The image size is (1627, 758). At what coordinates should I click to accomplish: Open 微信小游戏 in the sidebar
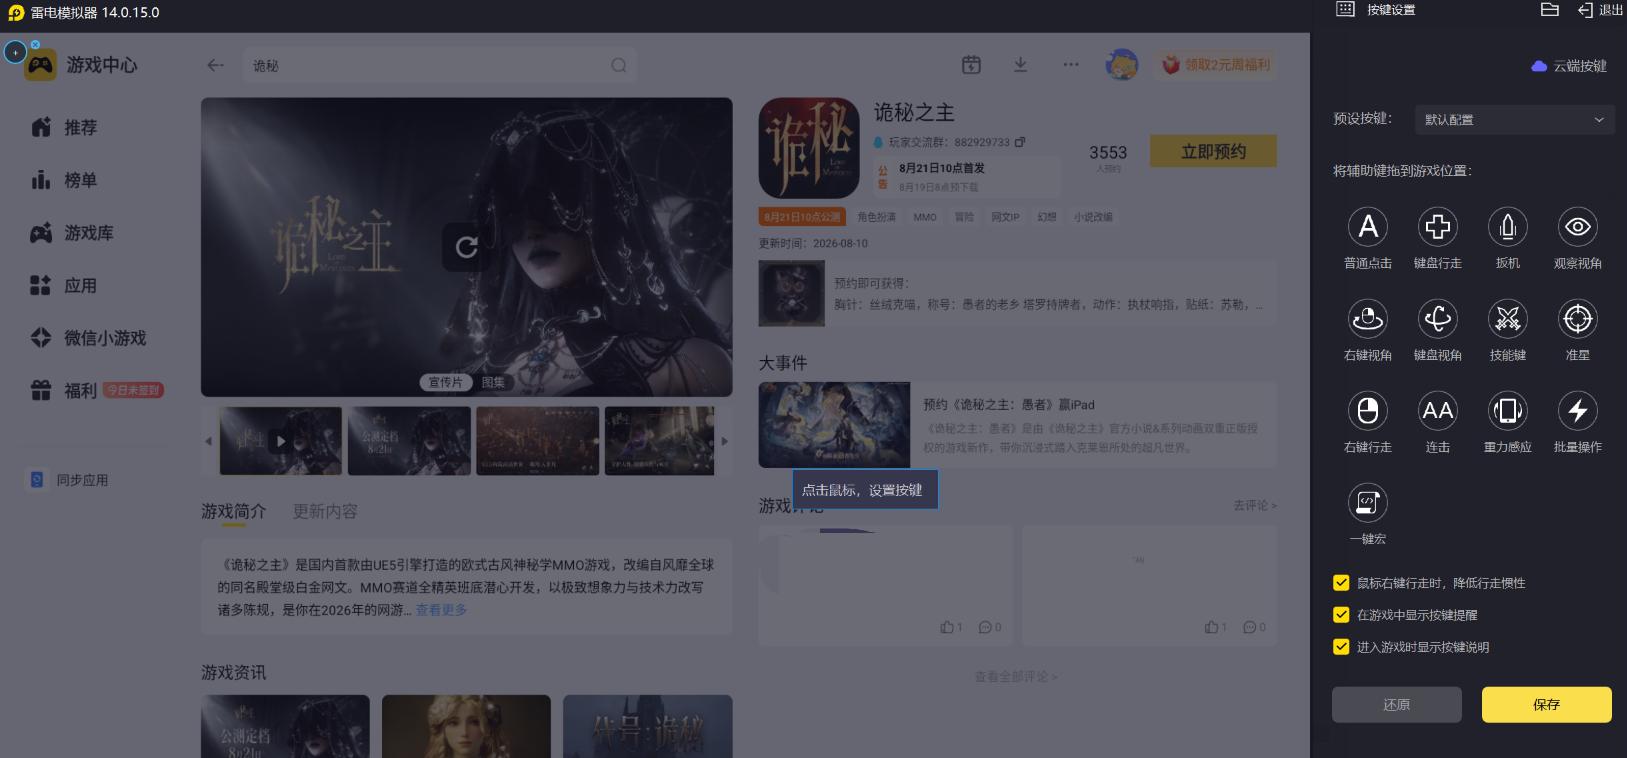88,338
